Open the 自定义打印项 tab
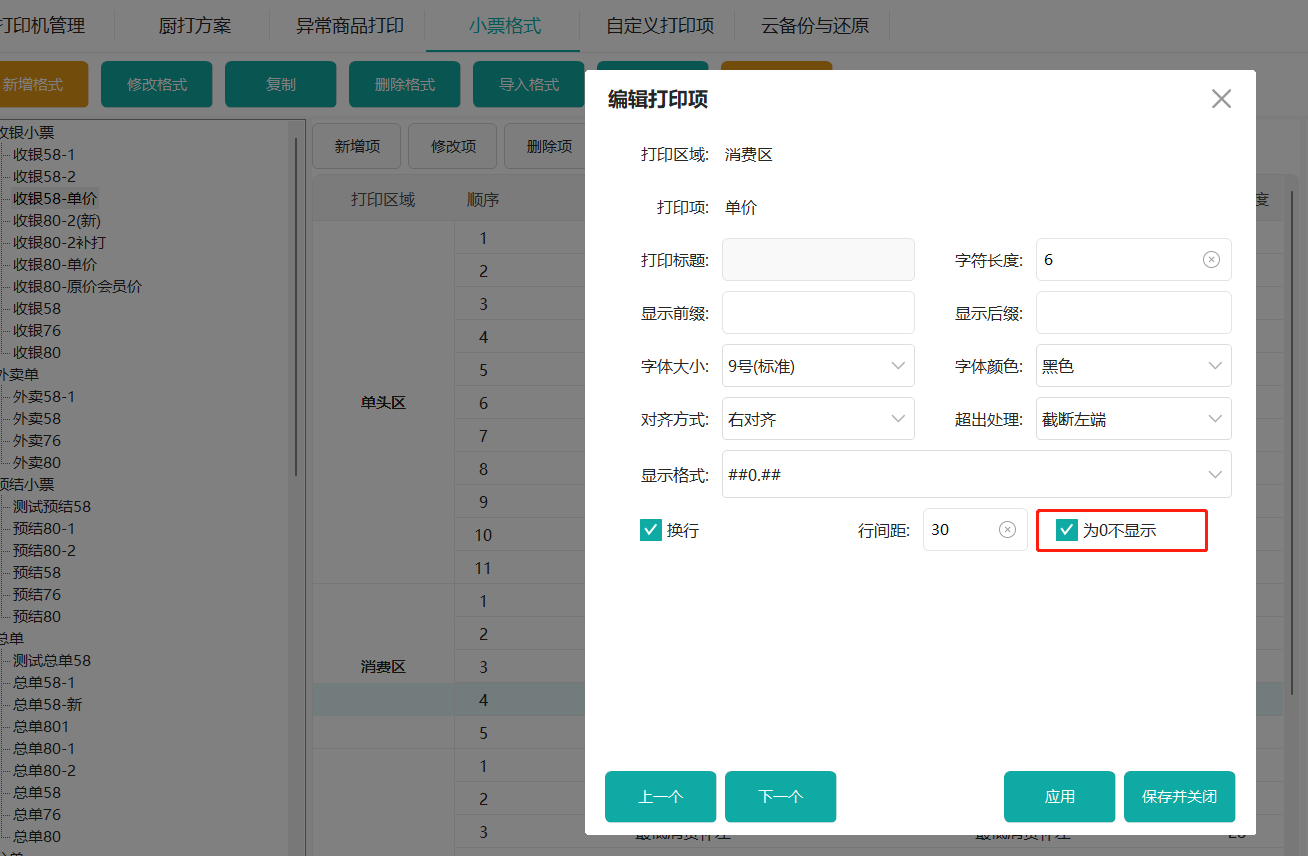The width and height of the screenshot is (1308, 856). point(660,26)
